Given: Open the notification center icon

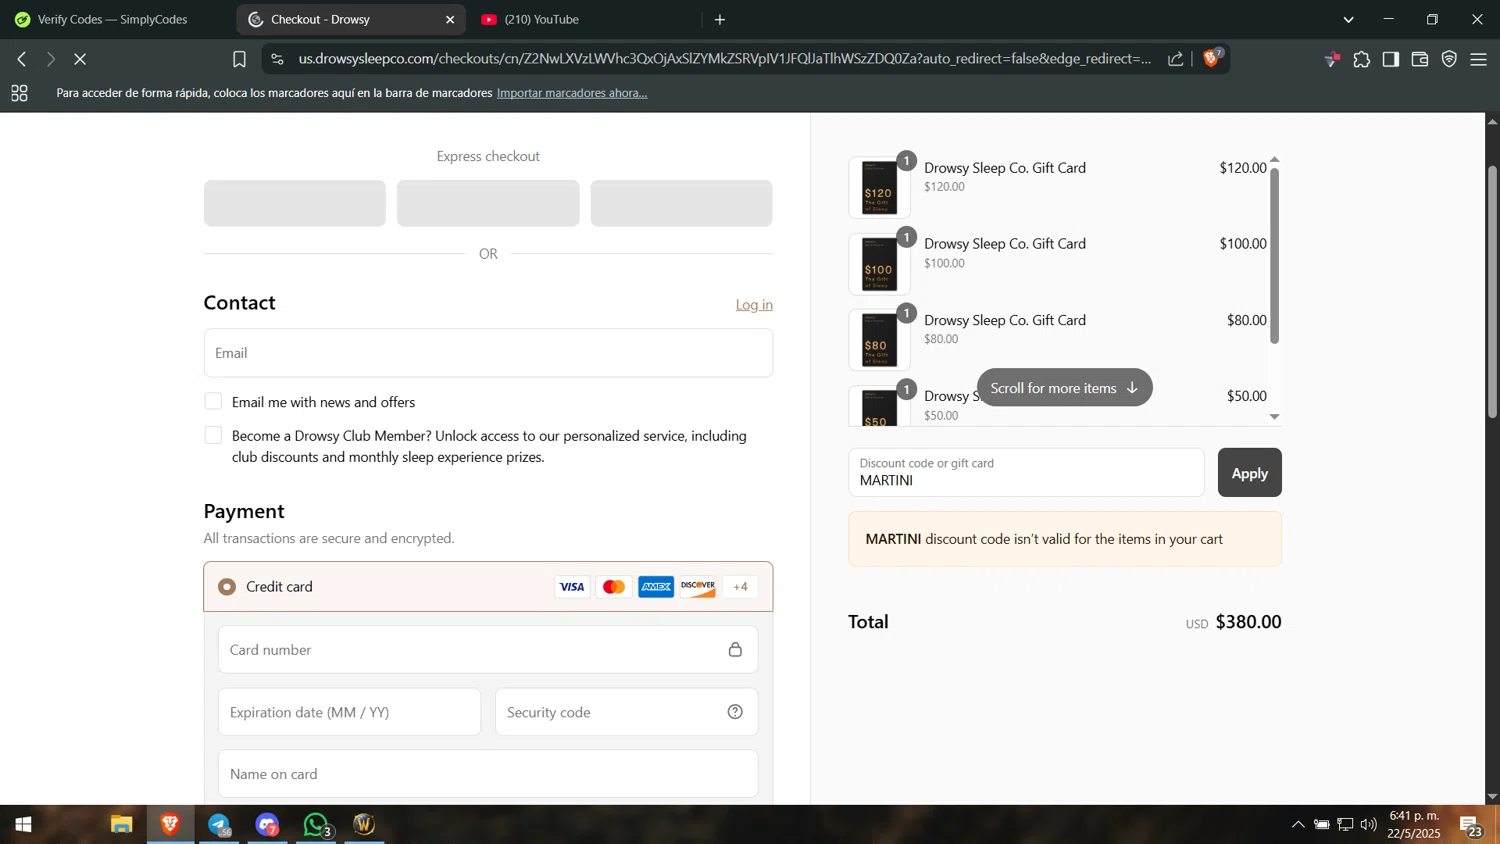Looking at the screenshot, I should pyautogui.click(x=1470, y=826).
